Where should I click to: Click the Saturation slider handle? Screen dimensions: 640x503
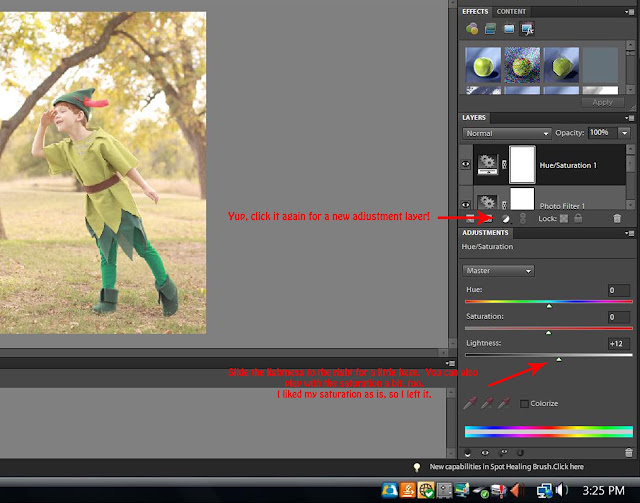pyautogui.click(x=549, y=333)
